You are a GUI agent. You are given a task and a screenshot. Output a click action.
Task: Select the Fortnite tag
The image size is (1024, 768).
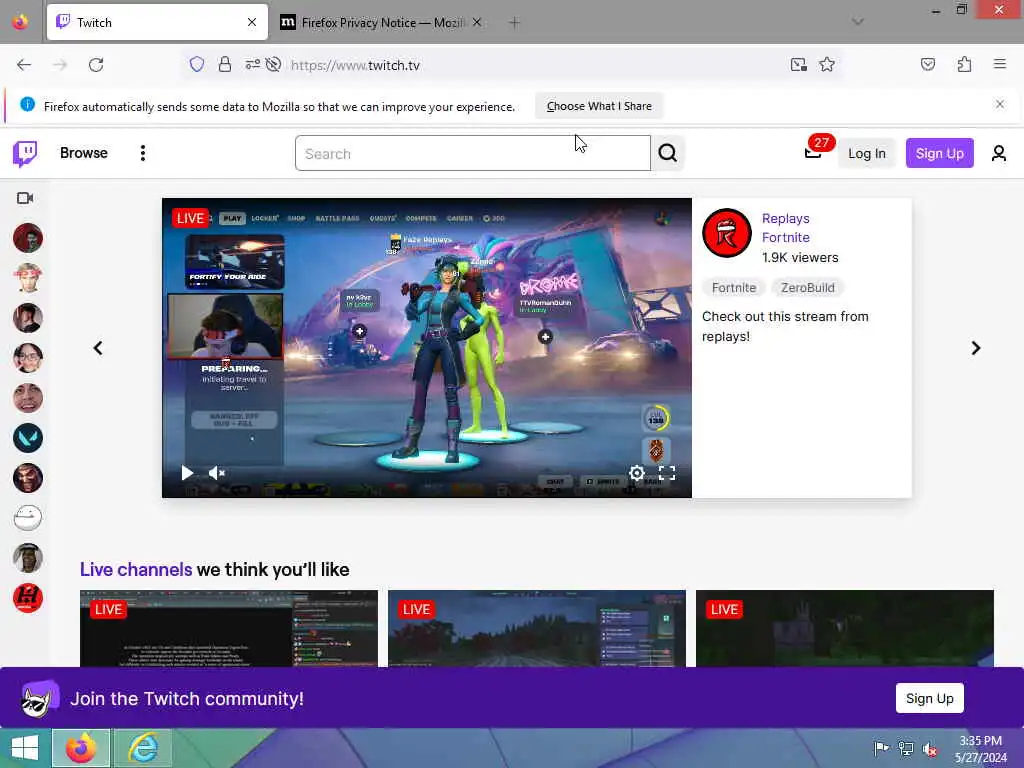point(733,288)
